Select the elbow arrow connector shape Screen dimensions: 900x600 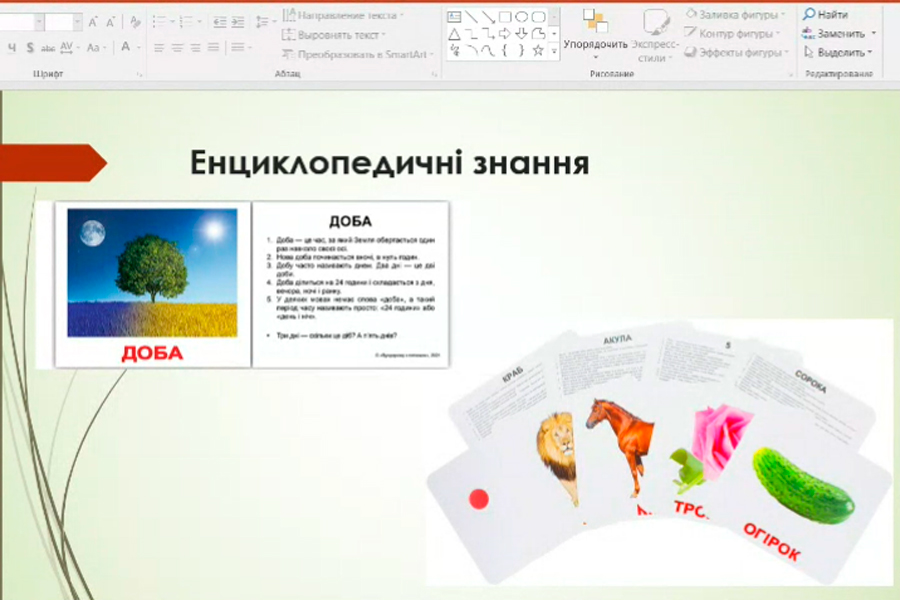point(488,34)
